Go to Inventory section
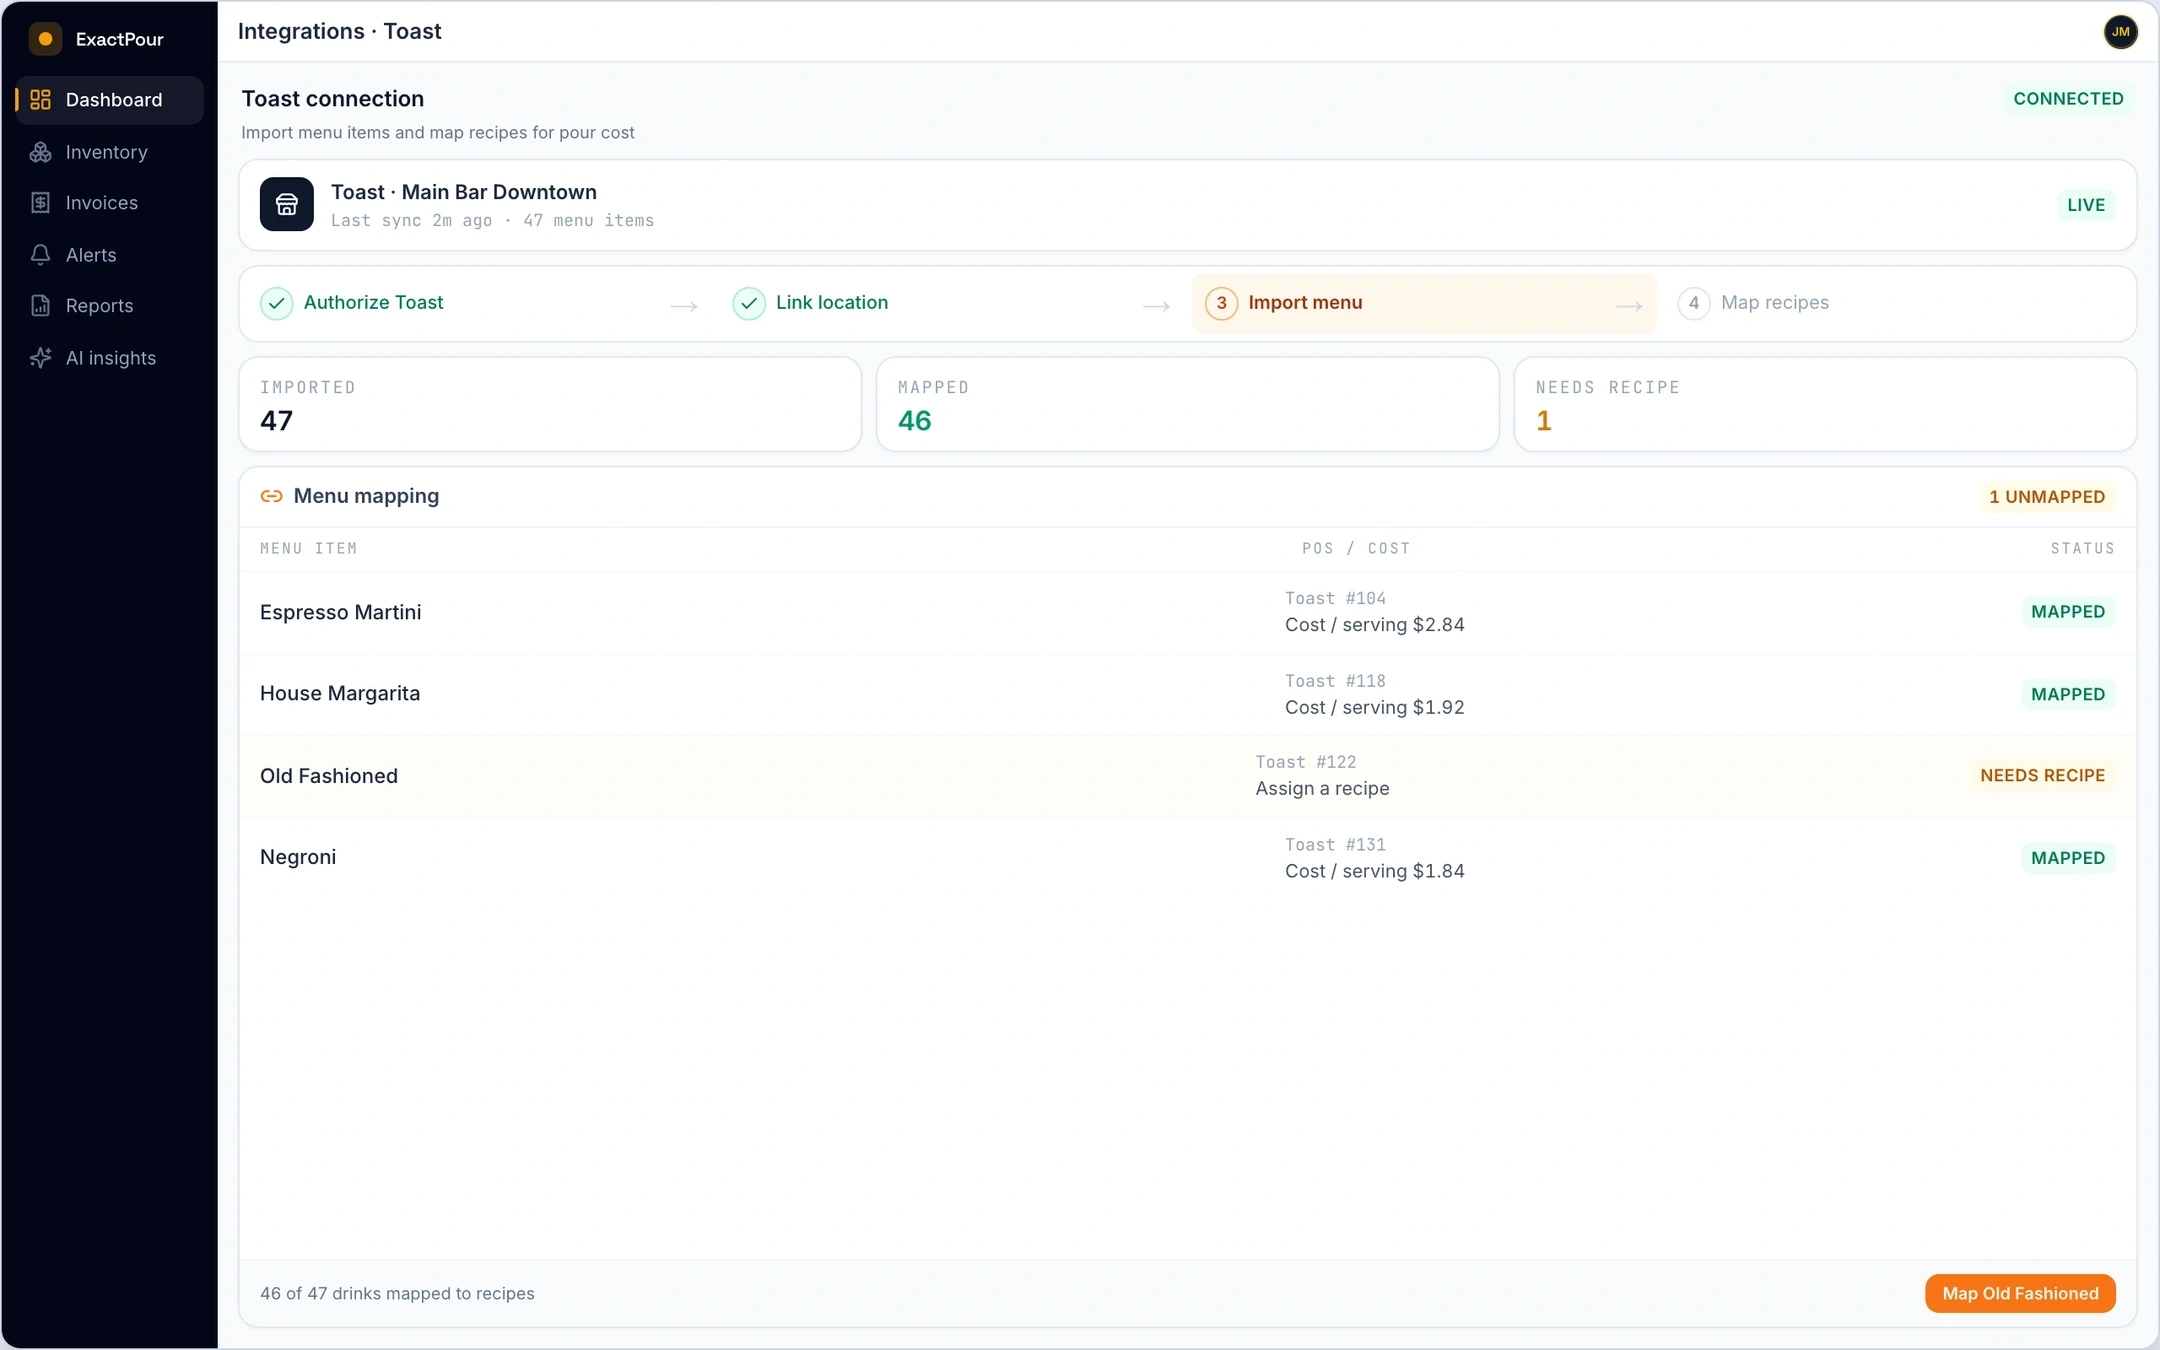The width and height of the screenshot is (2160, 1350). pyautogui.click(x=110, y=152)
